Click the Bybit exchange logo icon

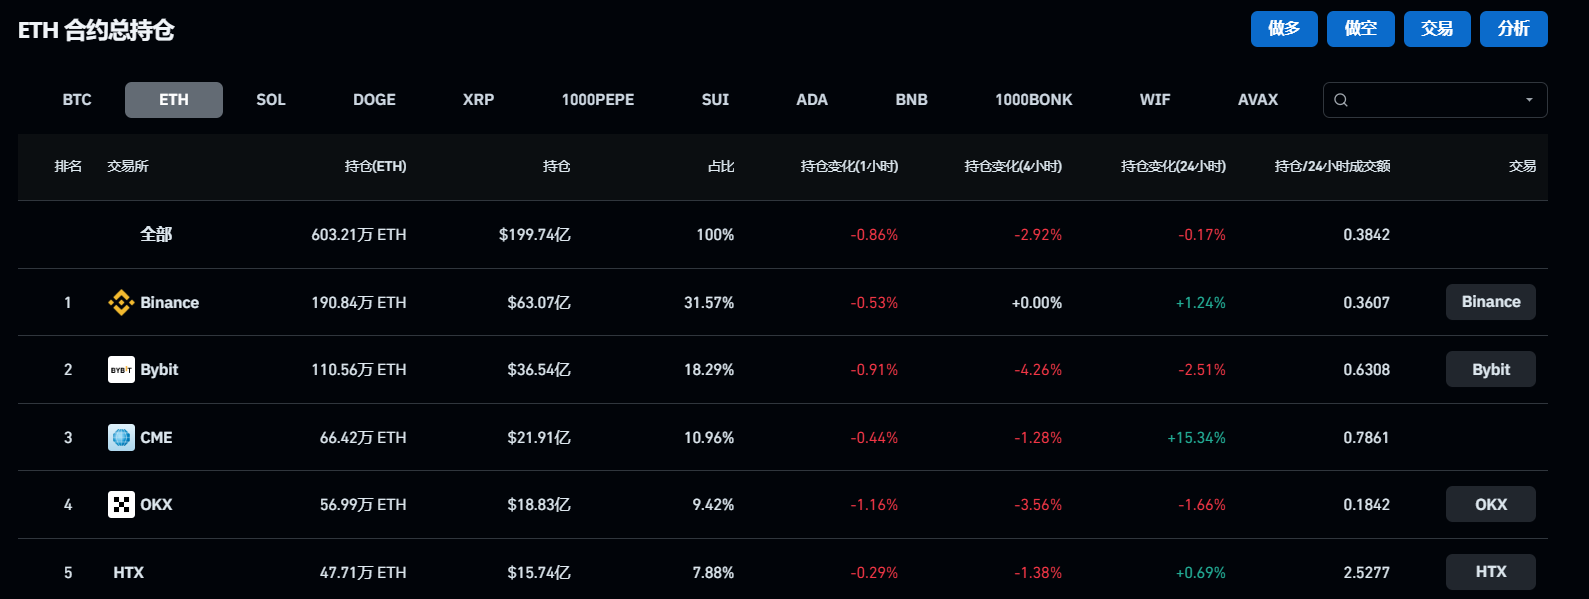tap(121, 370)
